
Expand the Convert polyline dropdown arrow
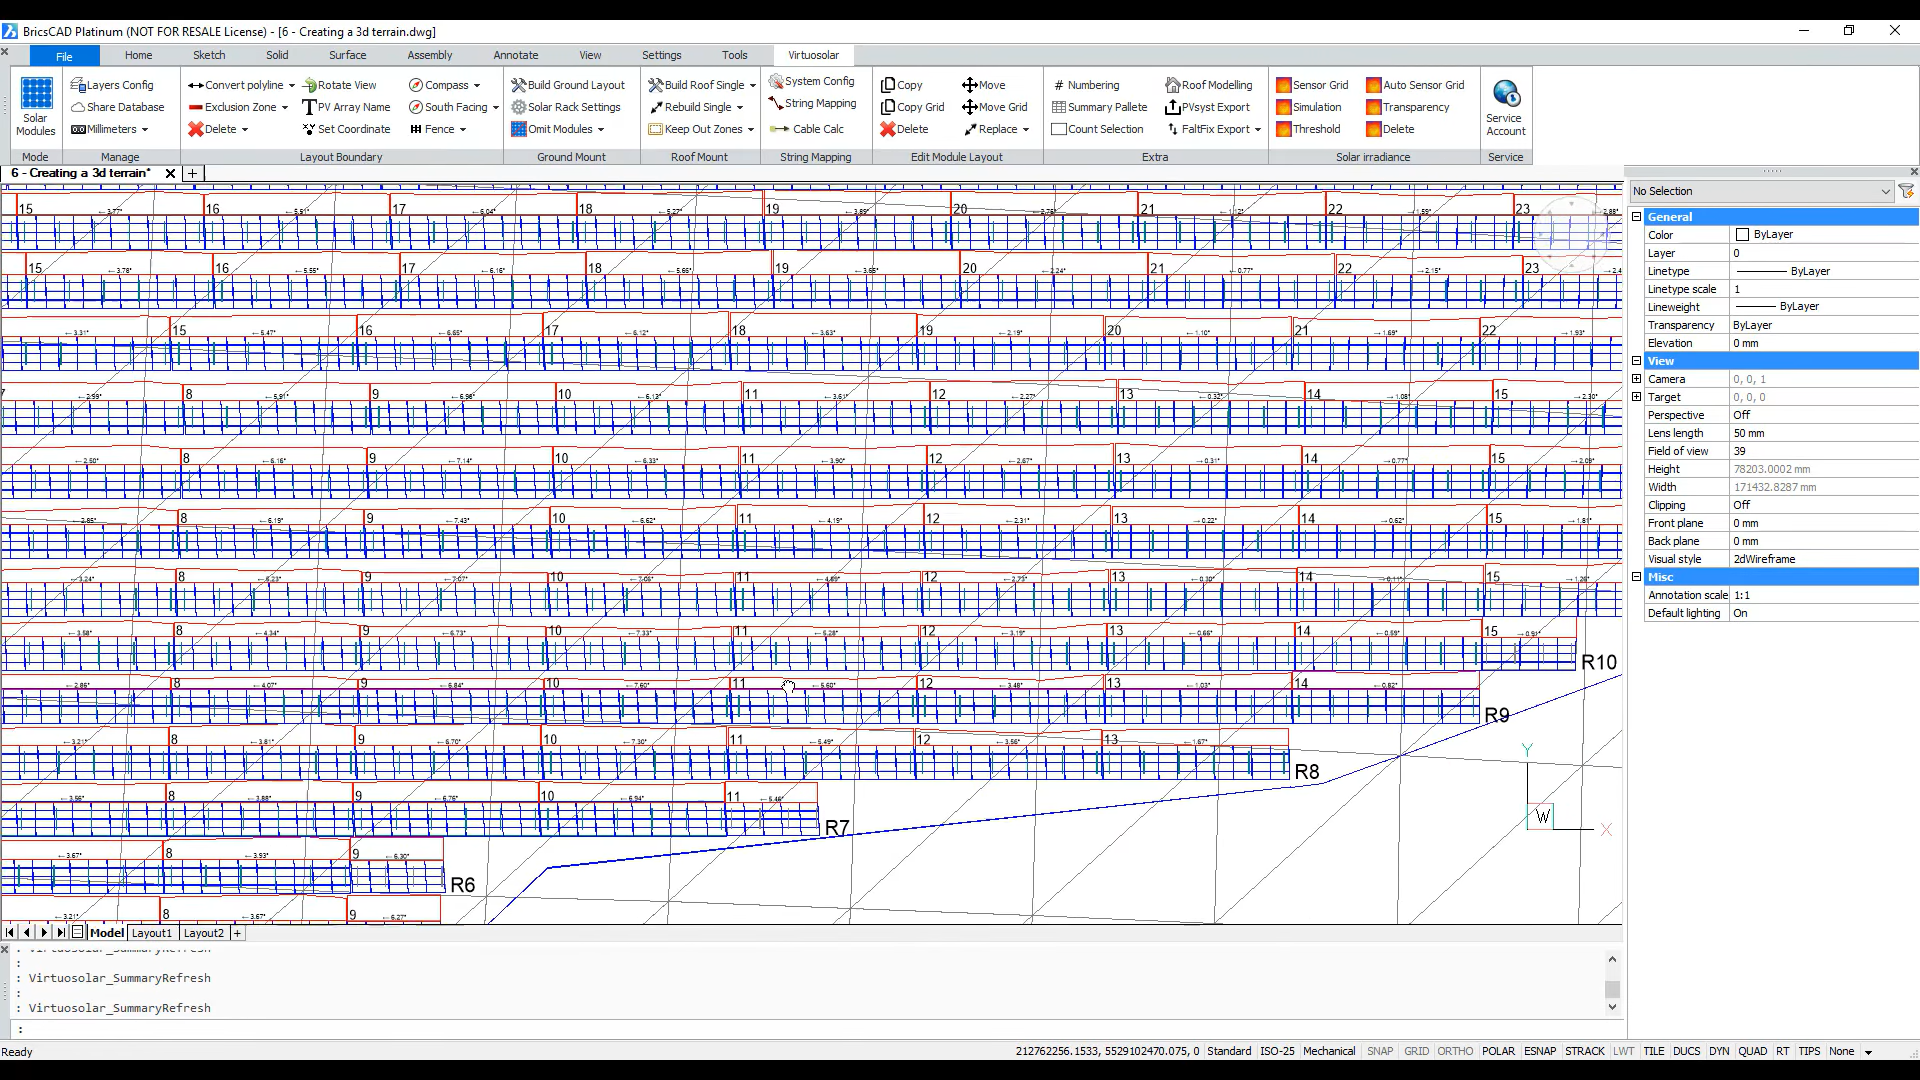pyautogui.click(x=291, y=86)
